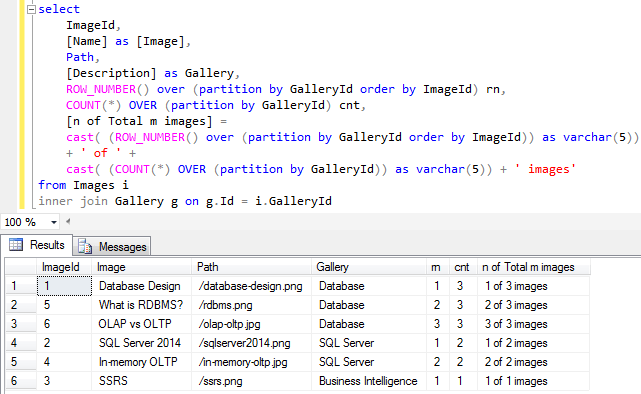Click the 'from Images i' code line
This screenshot has height=394, width=641.
pyautogui.click(x=83, y=185)
